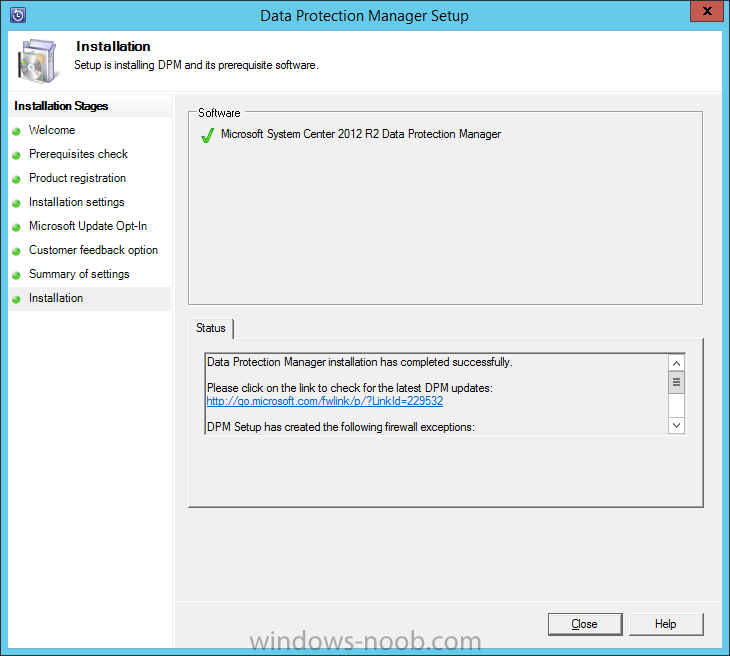730x656 pixels.
Task: Click the green bullet next to Installation settings
Action: (x=16, y=203)
